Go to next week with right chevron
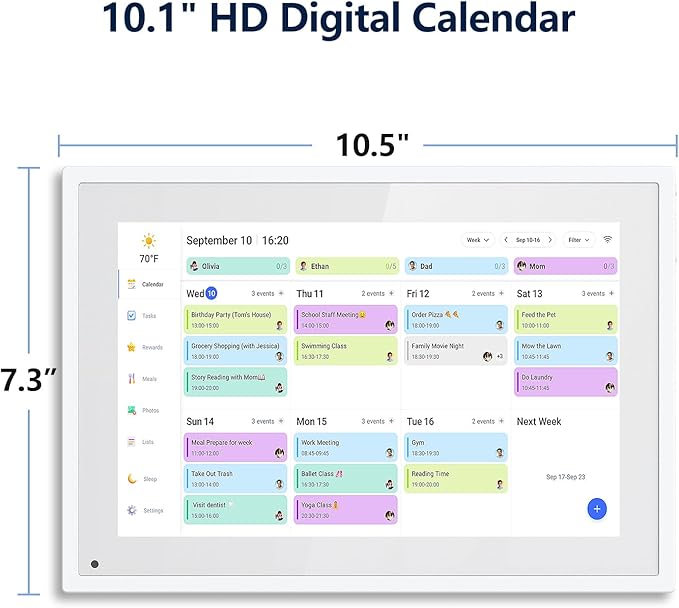 tap(550, 240)
